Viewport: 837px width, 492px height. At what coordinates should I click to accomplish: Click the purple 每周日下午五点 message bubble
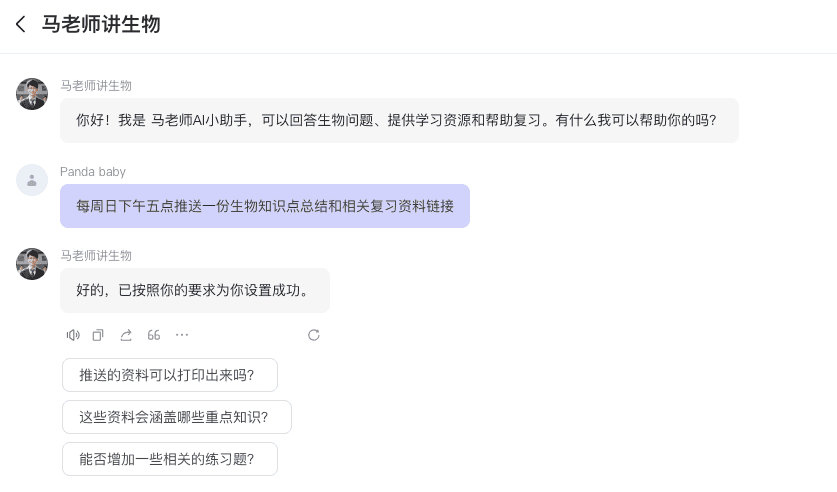pos(265,206)
